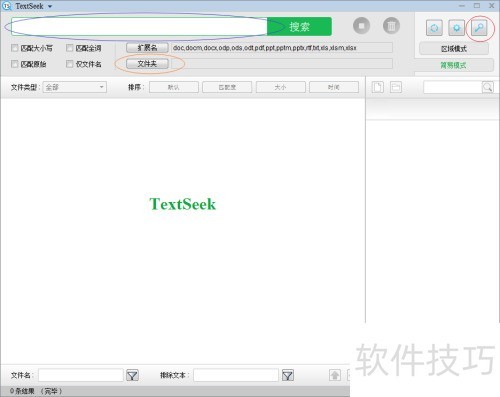Maximize the TextSeek window
Viewport: 500px width, 397px height.
tap(477, 6)
